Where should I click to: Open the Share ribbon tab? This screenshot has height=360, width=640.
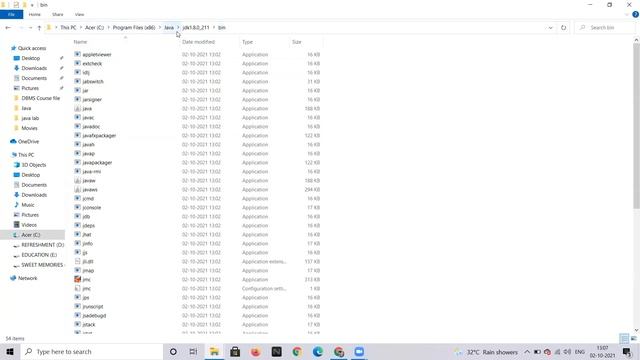tap(58, 14)
